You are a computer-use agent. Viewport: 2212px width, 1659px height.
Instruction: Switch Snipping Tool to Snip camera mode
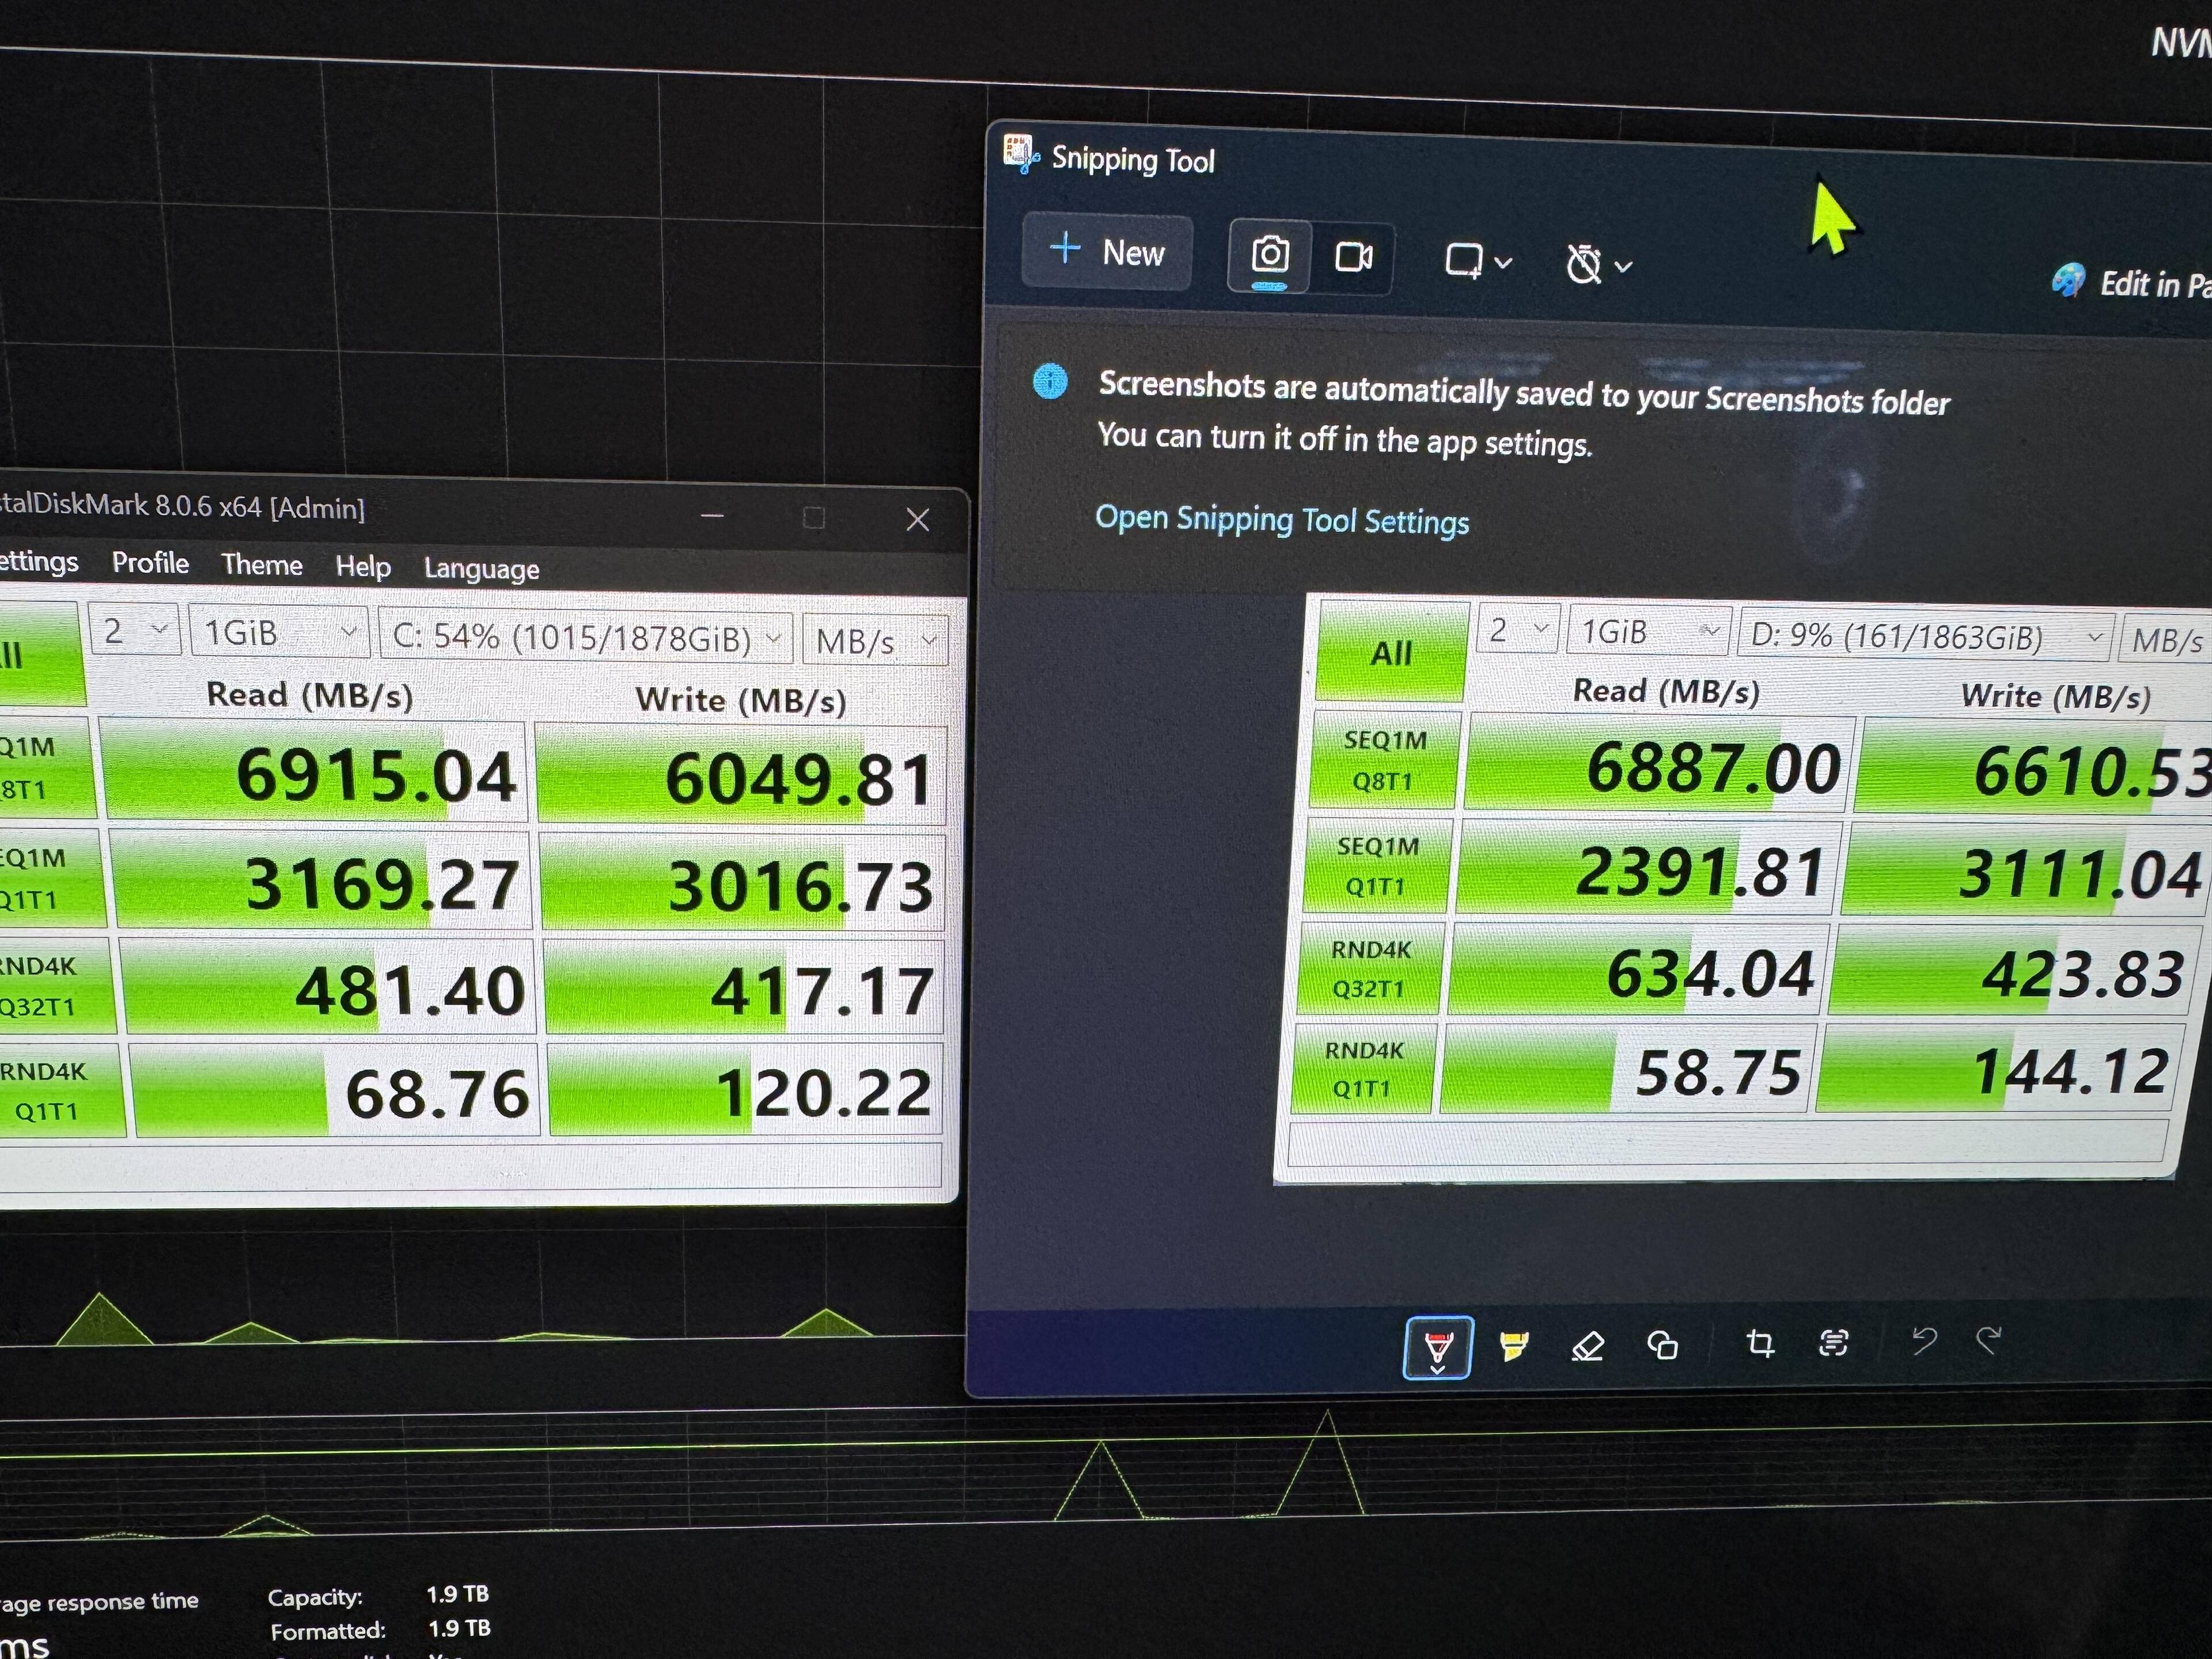[1270, 256]
